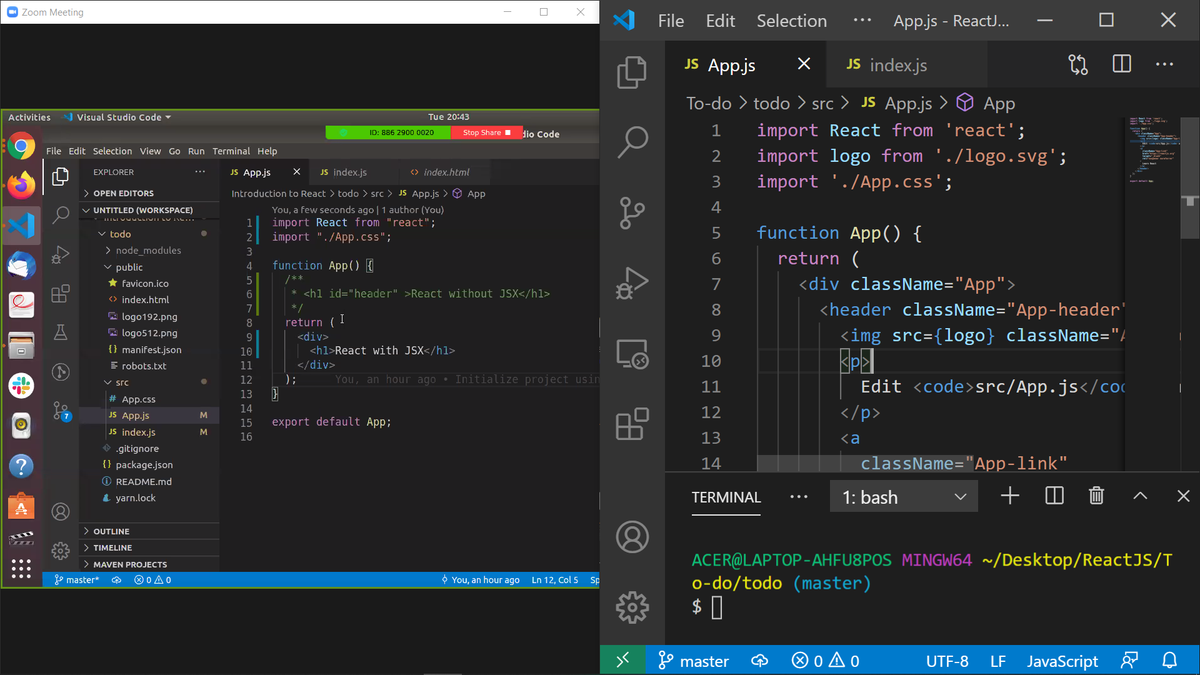Click src breadcrumb in right editor
The height and width of the screenshot is (675, 1200).
point(823,103)
